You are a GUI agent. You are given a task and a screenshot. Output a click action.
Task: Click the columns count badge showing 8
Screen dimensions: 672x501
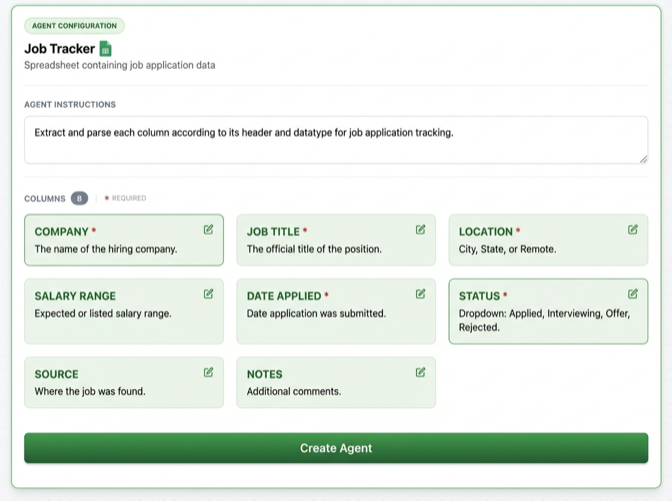pyautogui.click(x=79, y=198)
